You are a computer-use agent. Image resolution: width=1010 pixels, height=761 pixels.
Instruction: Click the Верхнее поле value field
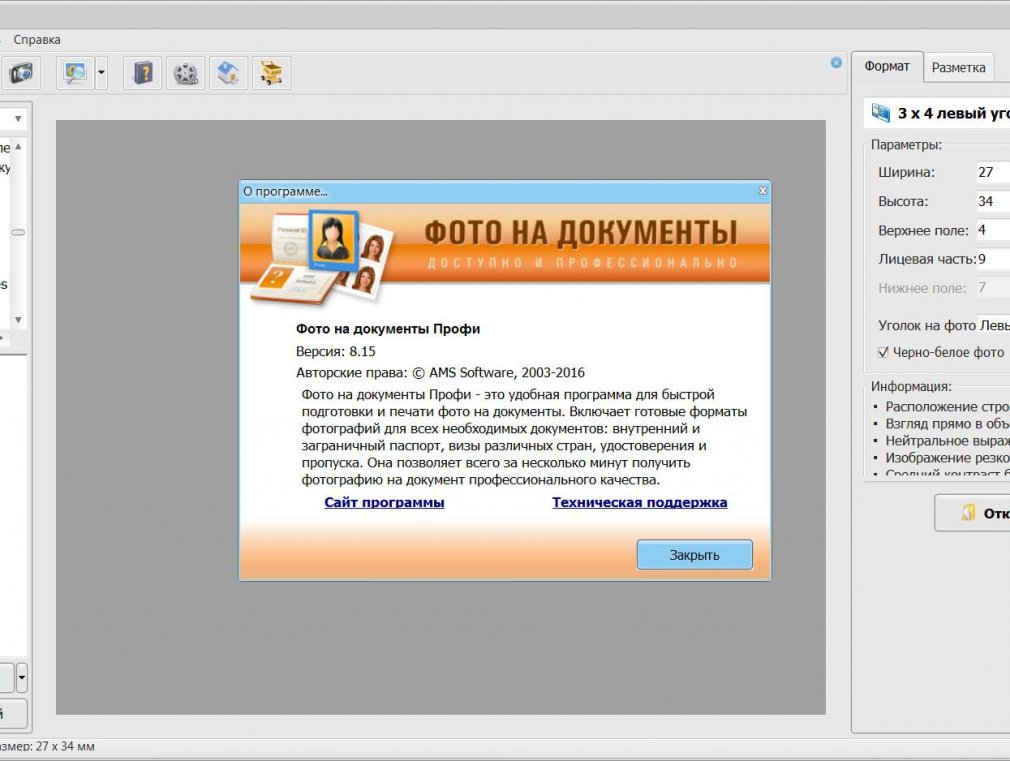click(x=993, y=230)
